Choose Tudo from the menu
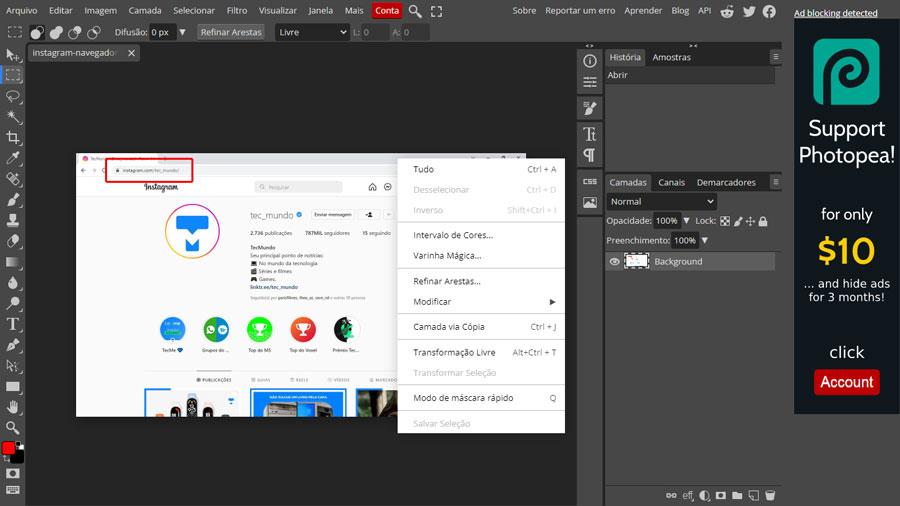Viewport: 900px width, 506px height. click(481, 169)
